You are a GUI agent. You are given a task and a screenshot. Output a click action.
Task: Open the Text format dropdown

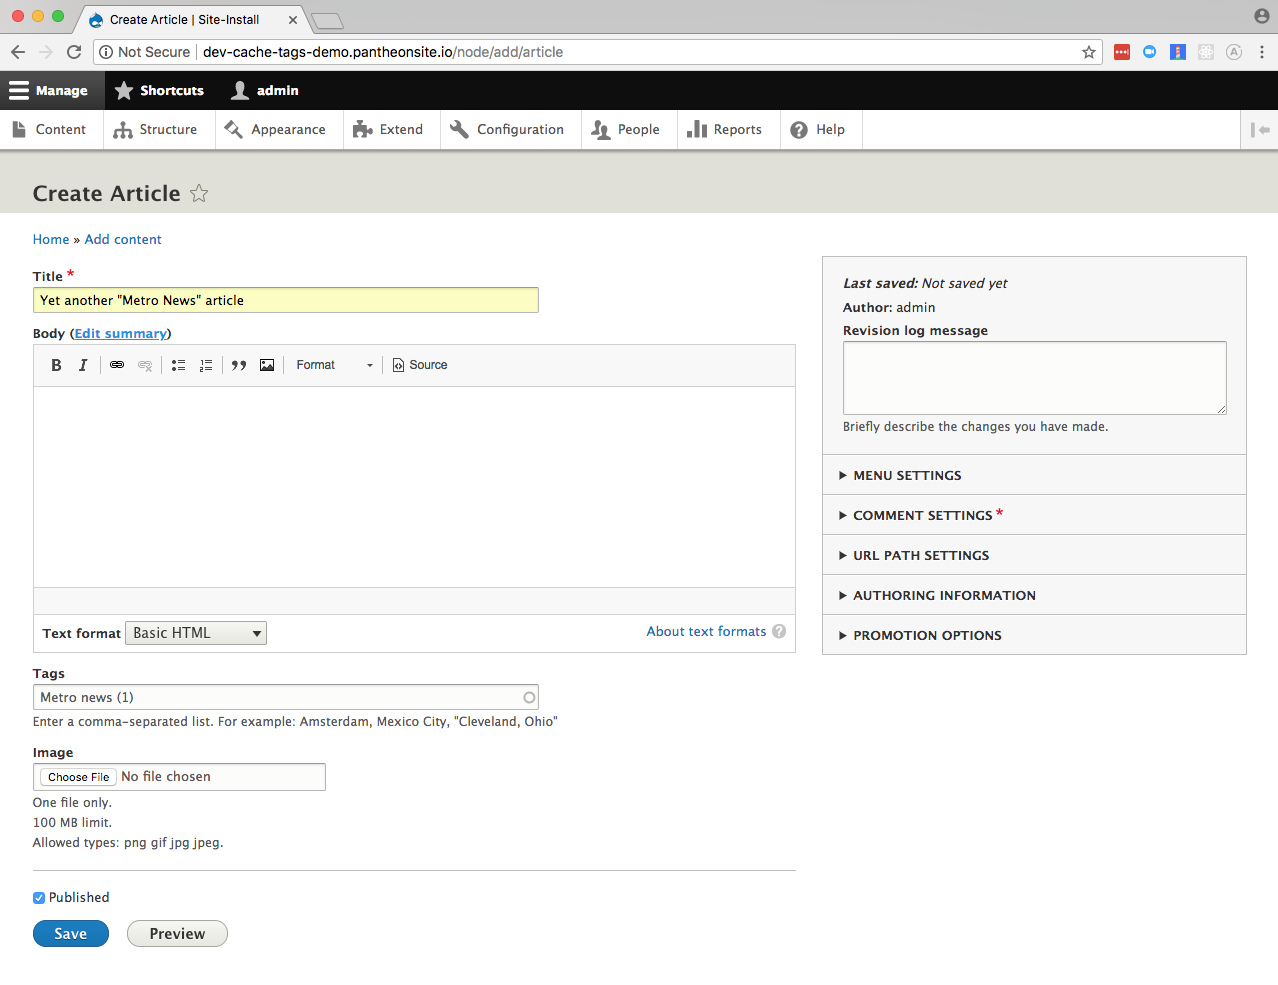click(x=195, y=632)
